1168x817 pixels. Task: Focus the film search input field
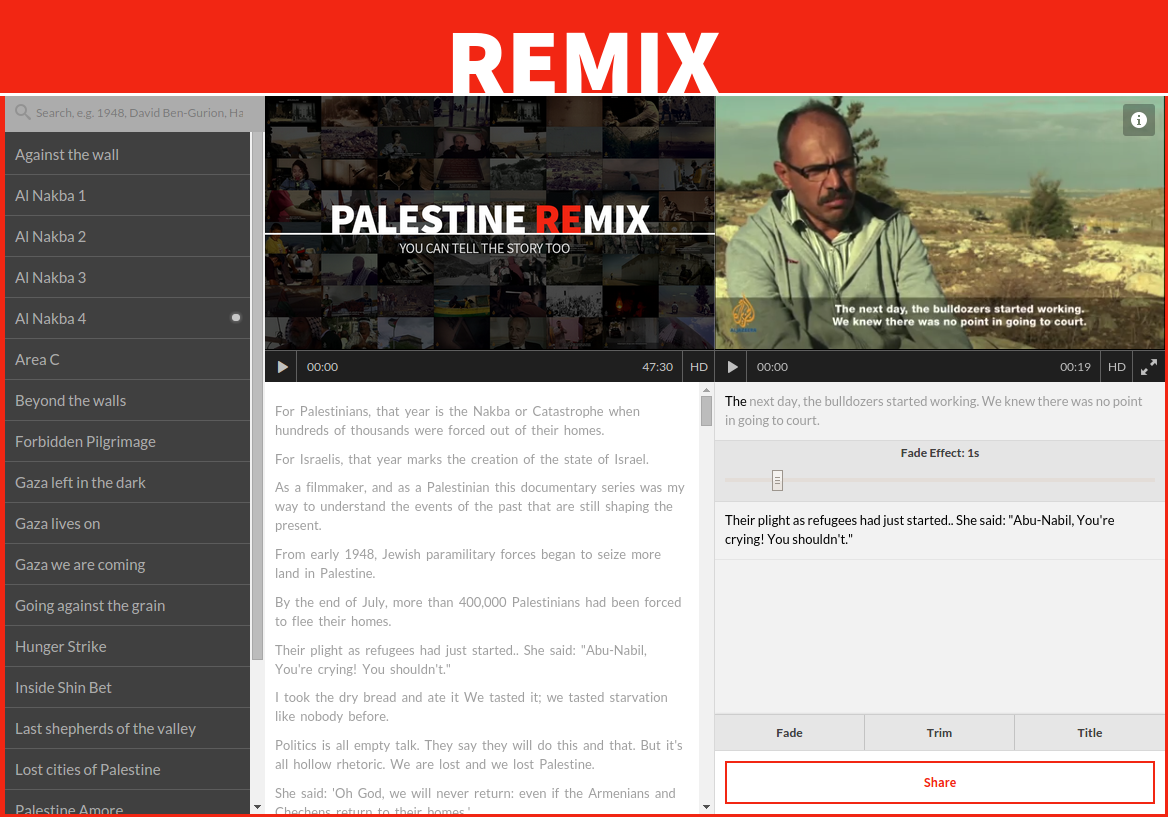(x=140, y=113)
